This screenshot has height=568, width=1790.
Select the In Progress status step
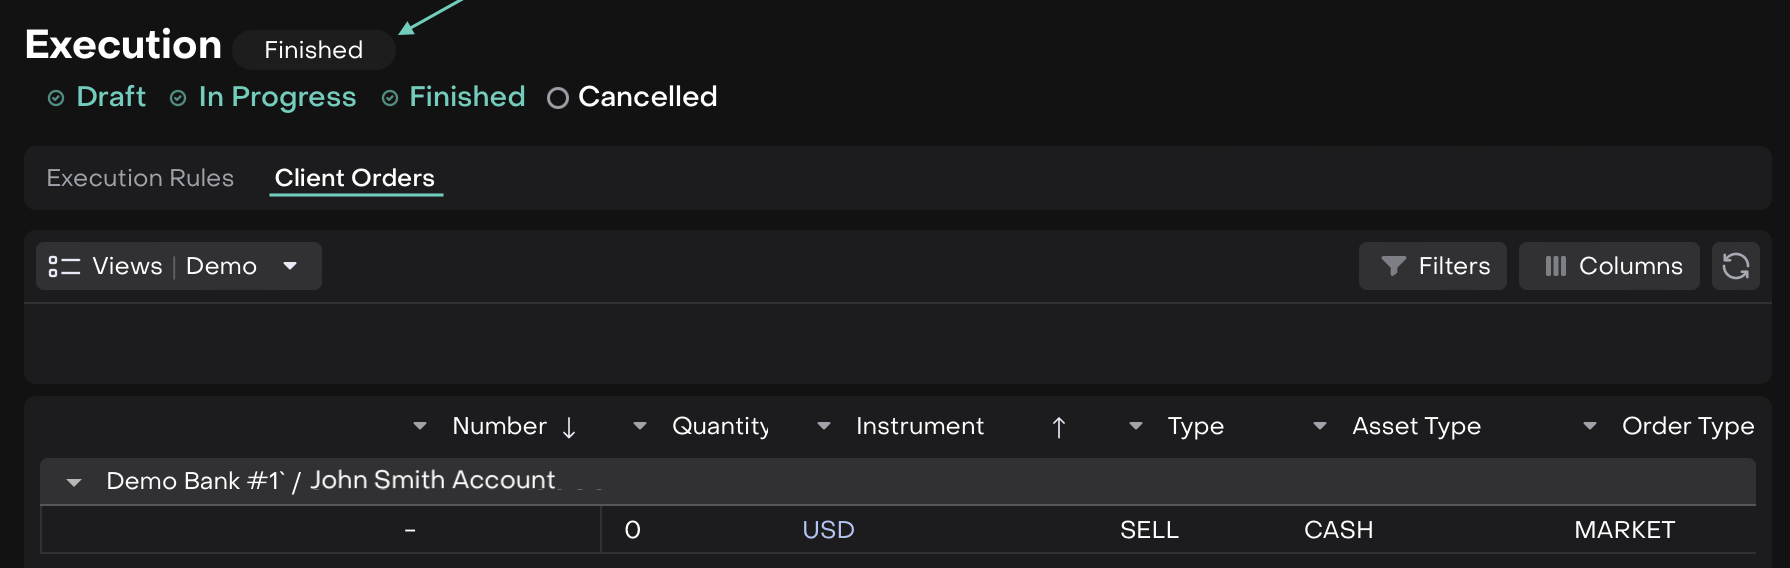(277, 97)
